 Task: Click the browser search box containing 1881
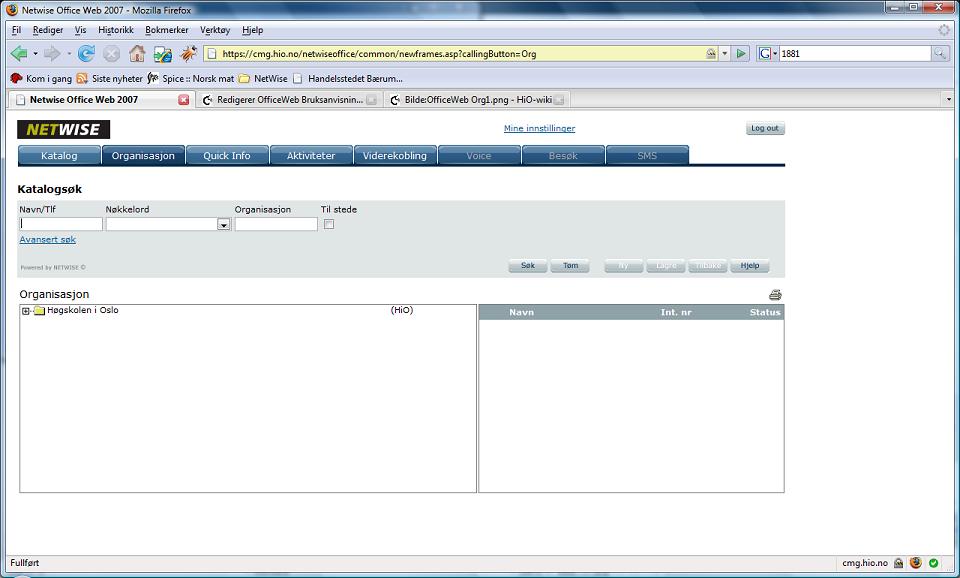[855, 54]
